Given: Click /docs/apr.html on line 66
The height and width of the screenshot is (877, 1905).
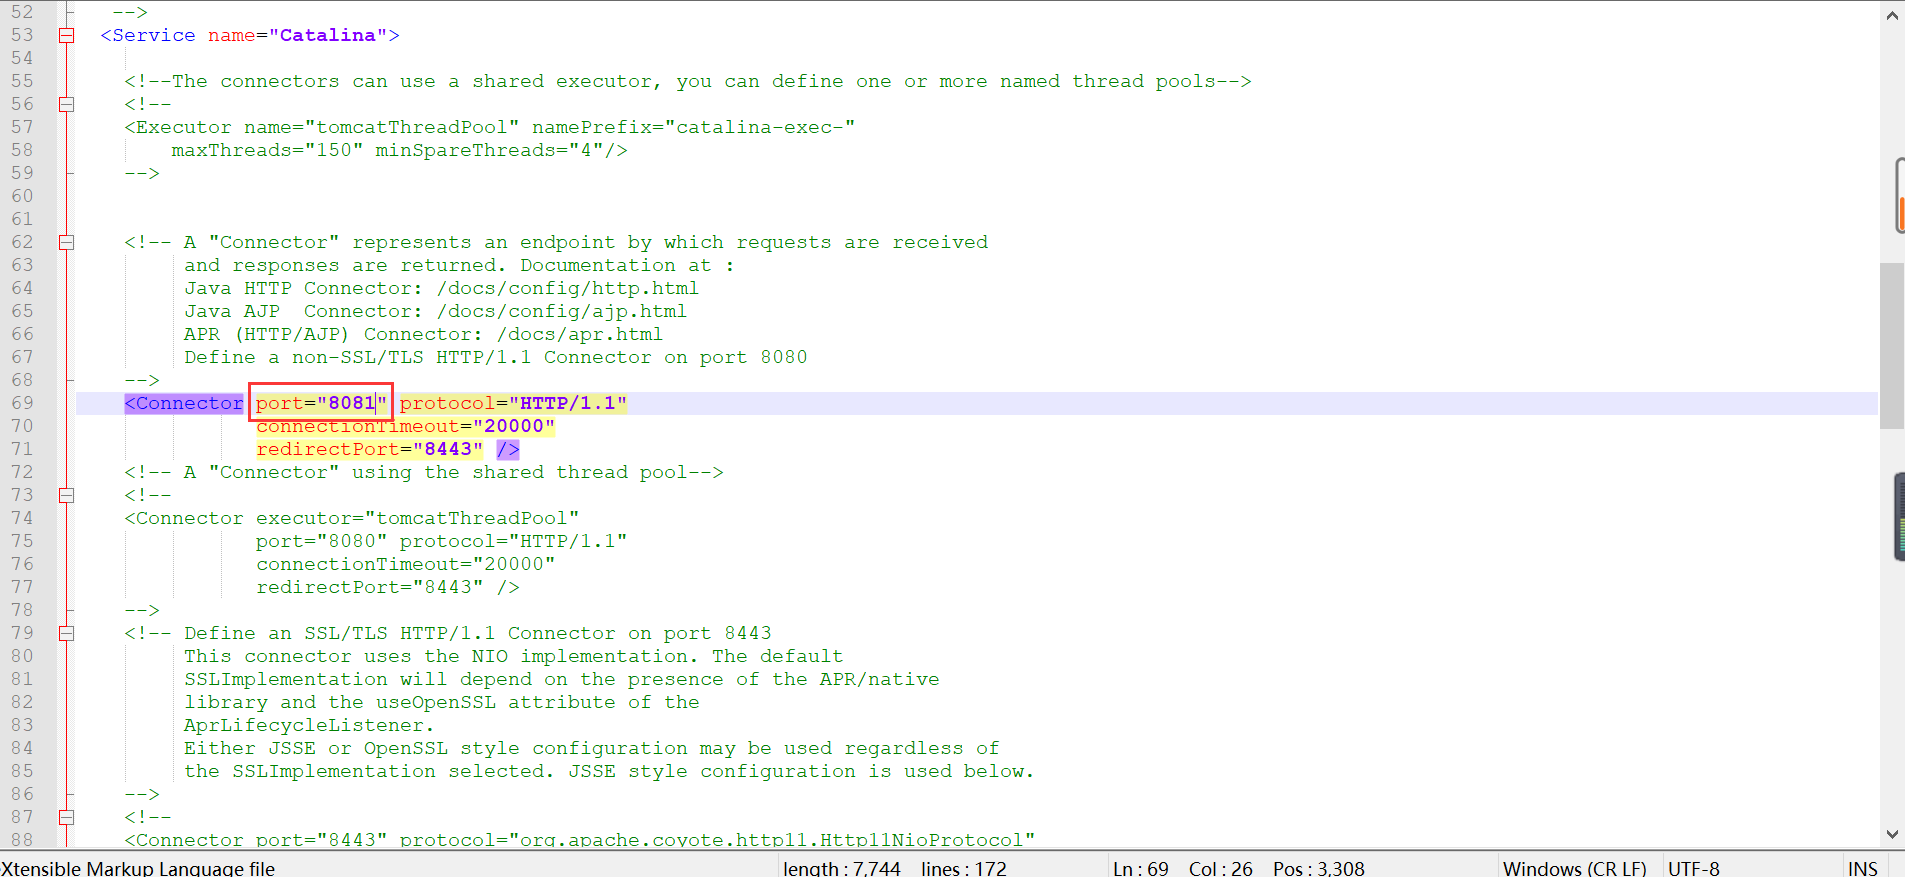Looking at the screenshot, I should (579, 334).
